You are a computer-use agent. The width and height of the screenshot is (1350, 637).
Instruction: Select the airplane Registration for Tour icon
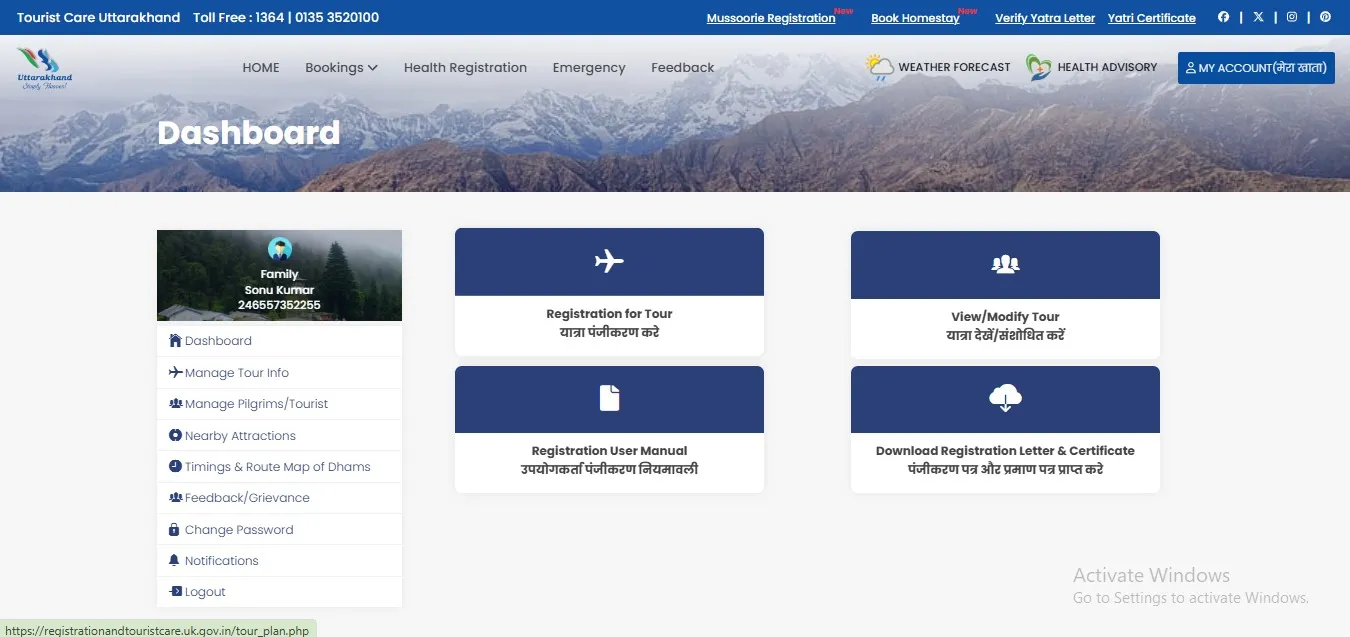[x=609, y=260]
